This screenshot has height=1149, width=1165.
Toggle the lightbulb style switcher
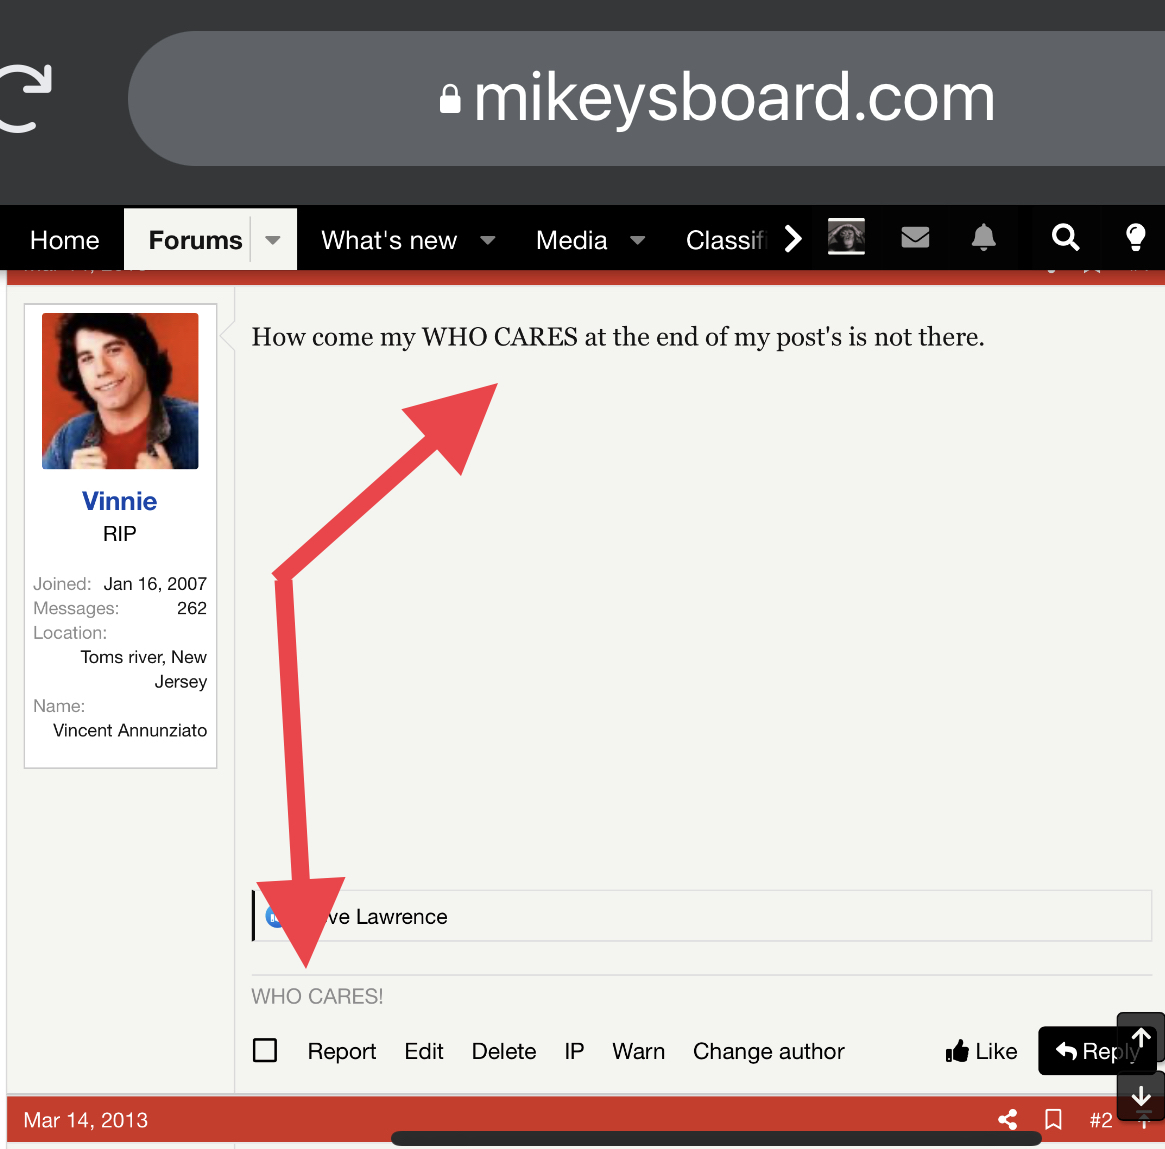click(x=1135, y=238)
